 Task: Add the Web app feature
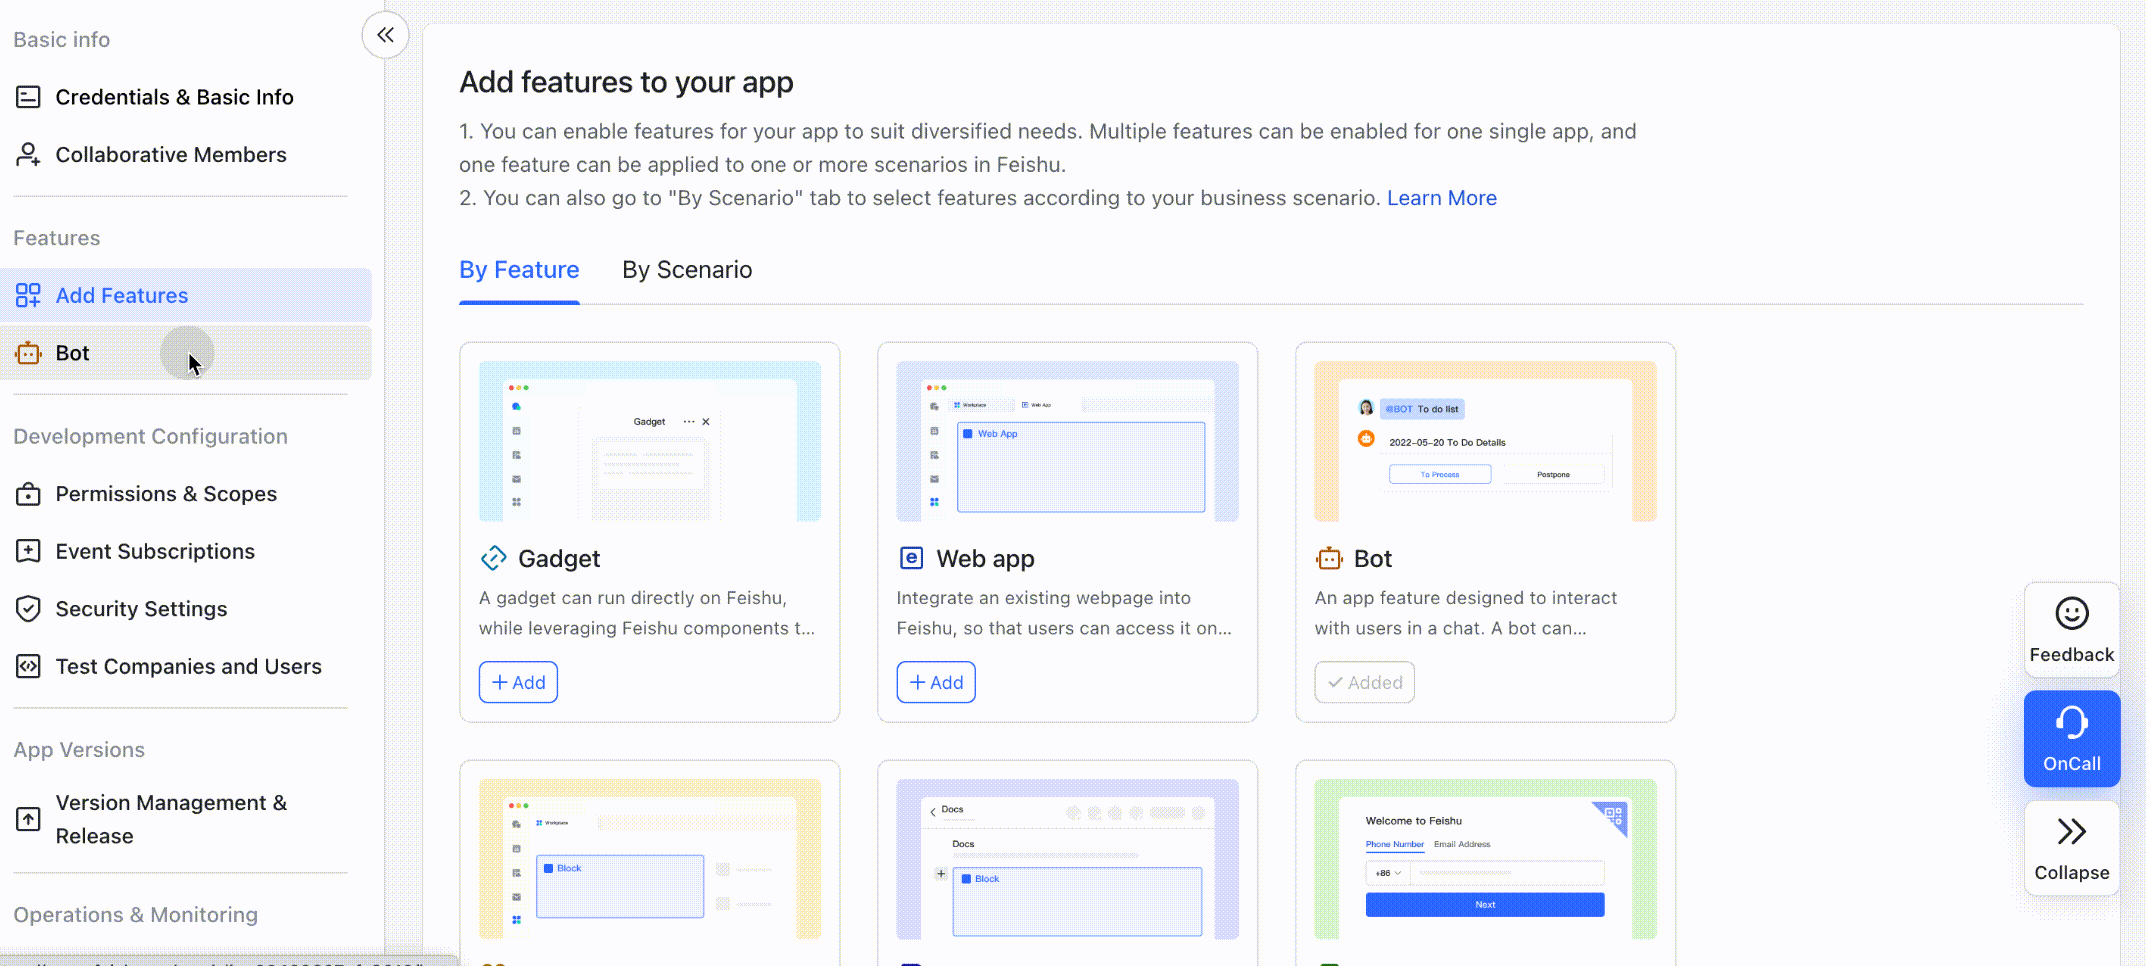point(936,682)
